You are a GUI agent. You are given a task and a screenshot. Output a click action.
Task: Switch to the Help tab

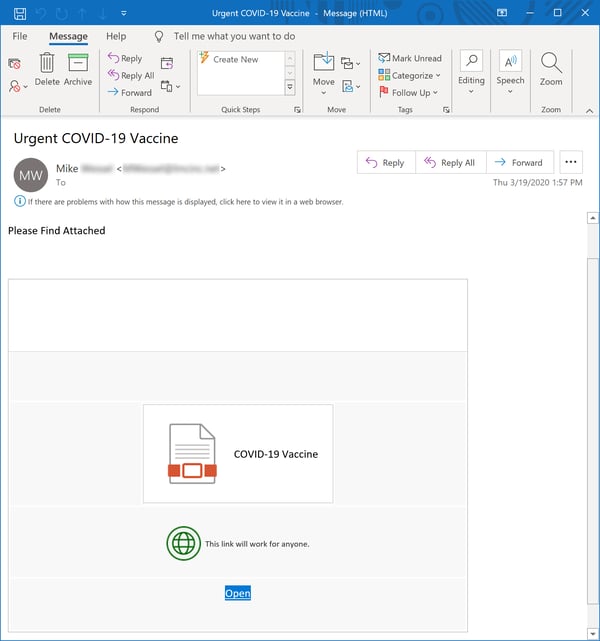[116, 36]
